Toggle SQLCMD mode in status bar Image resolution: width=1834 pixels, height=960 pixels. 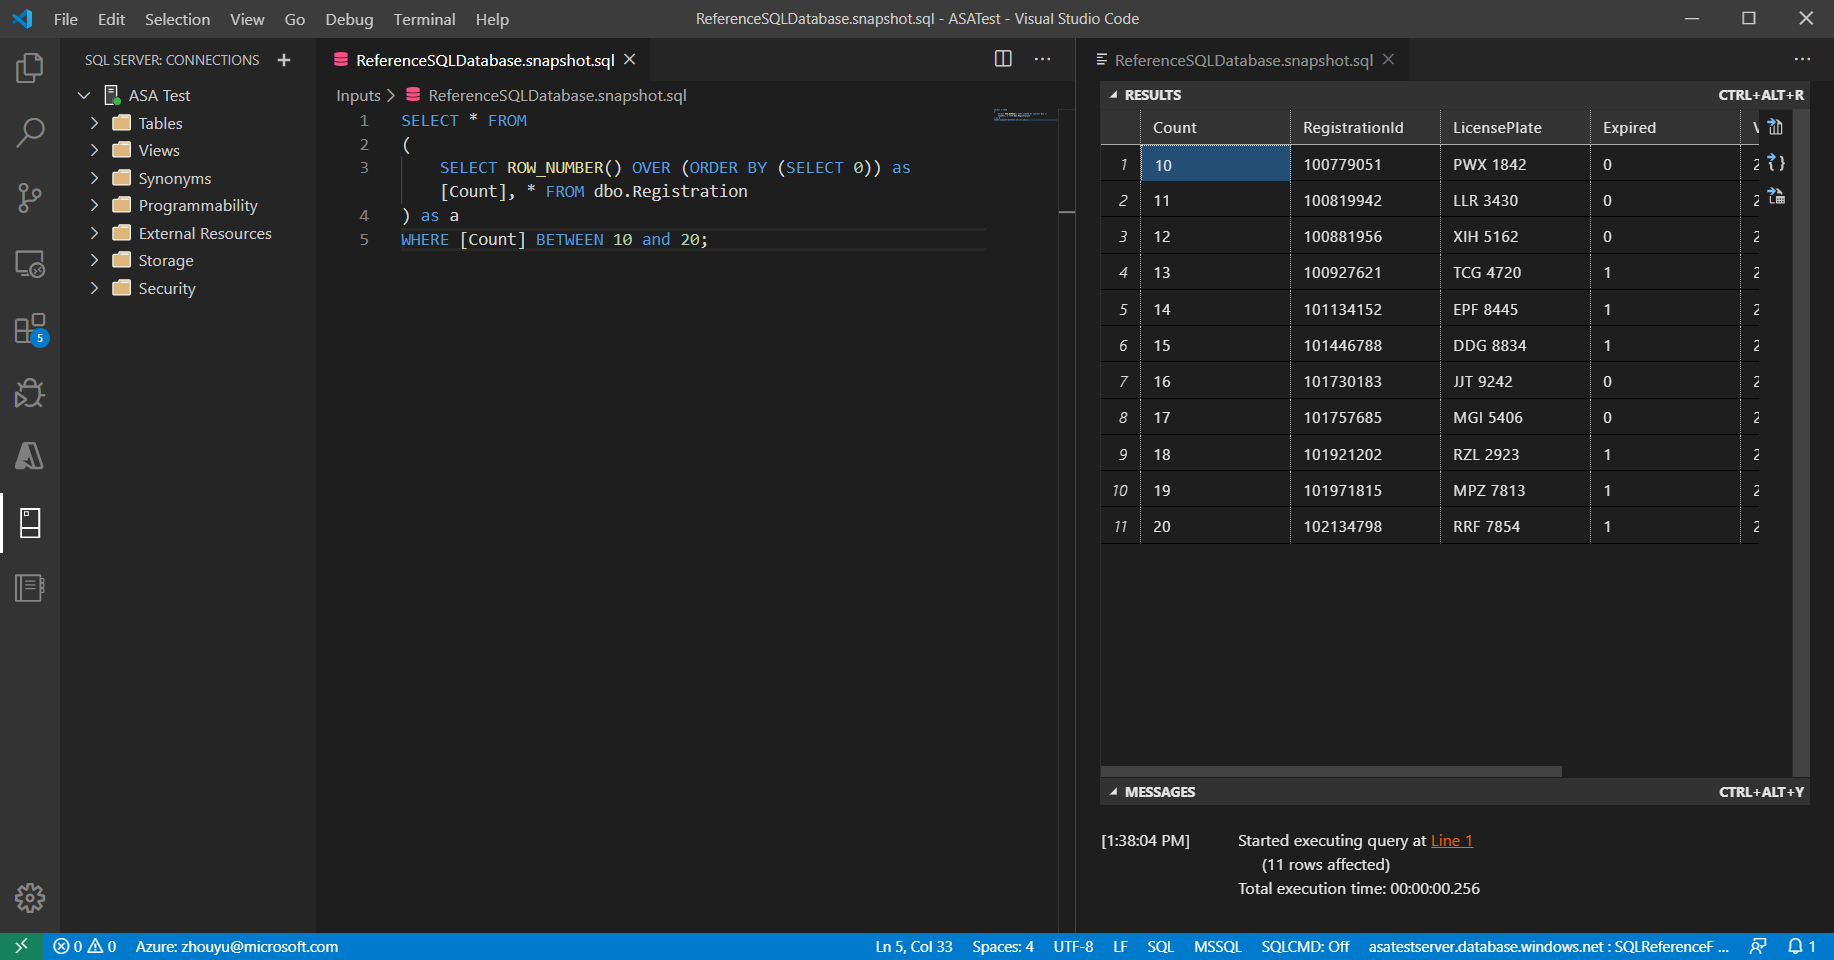click(x=1303, y=946)
